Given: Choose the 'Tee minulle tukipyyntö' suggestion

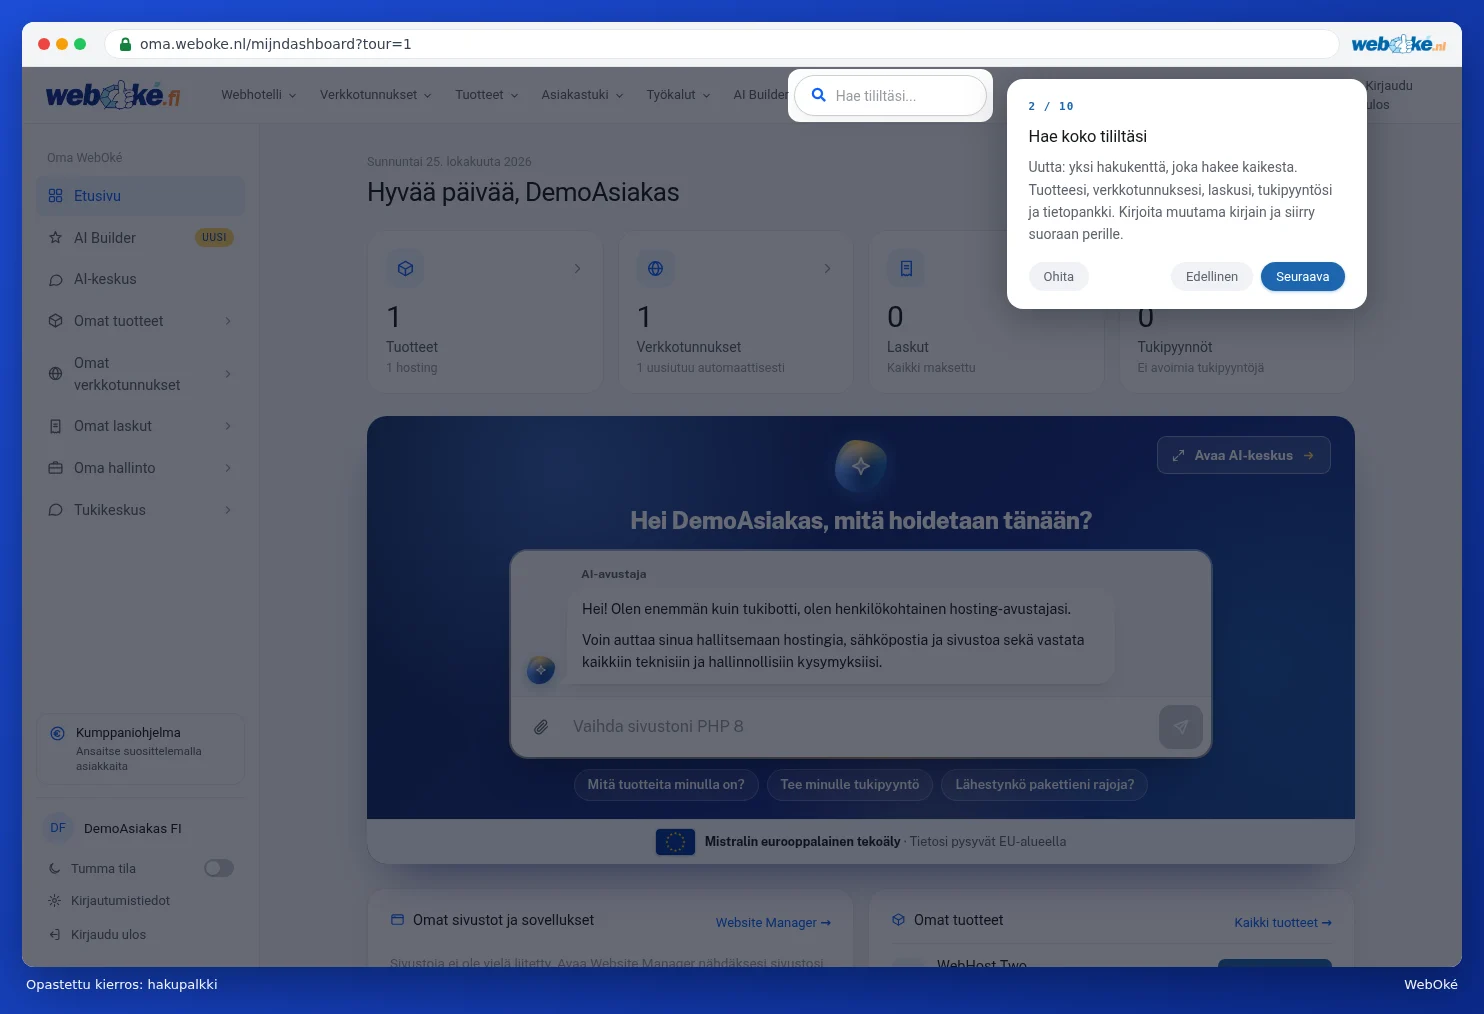Looking at the screenshot, I should [x=850, y=785].
